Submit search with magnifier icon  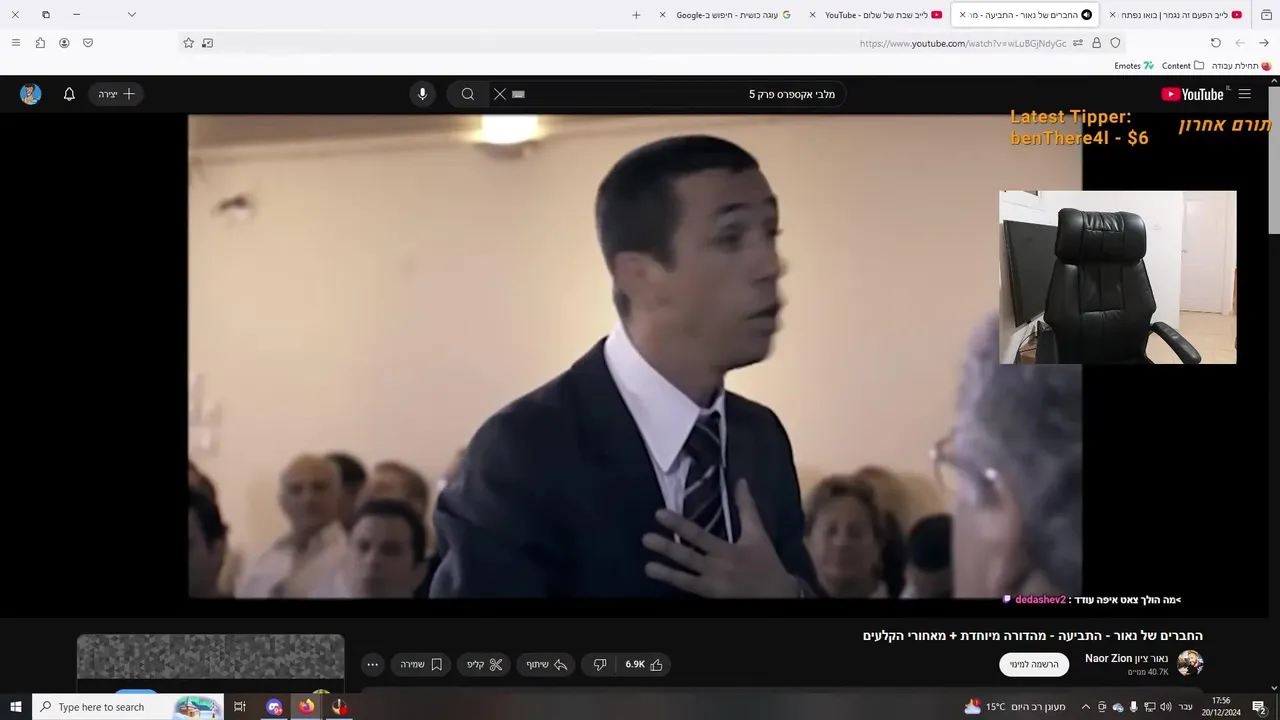468,94
